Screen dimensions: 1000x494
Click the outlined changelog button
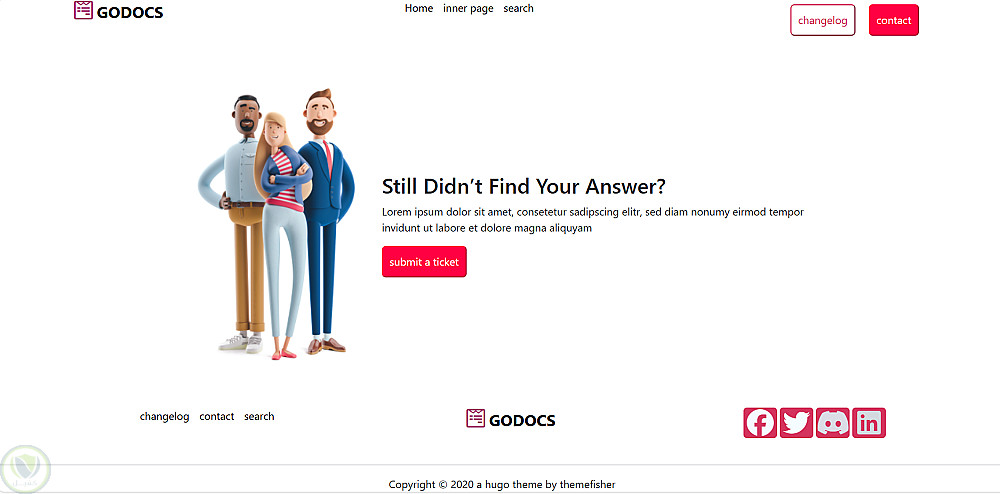click(823, 20)
